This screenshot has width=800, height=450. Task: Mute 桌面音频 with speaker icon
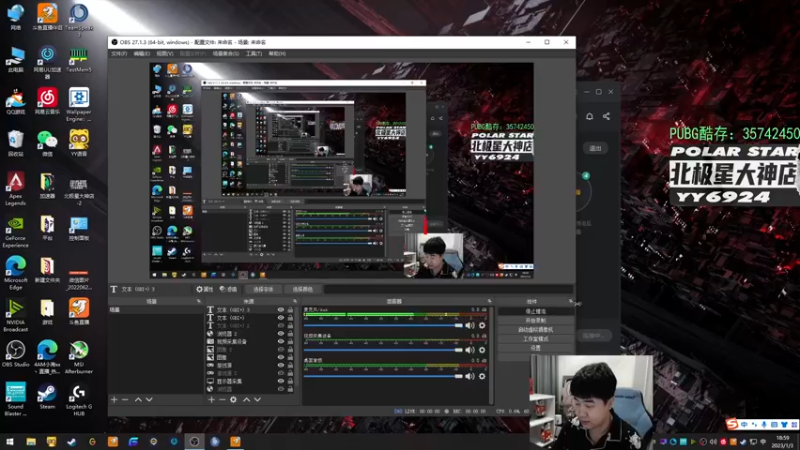pos(470,376)
